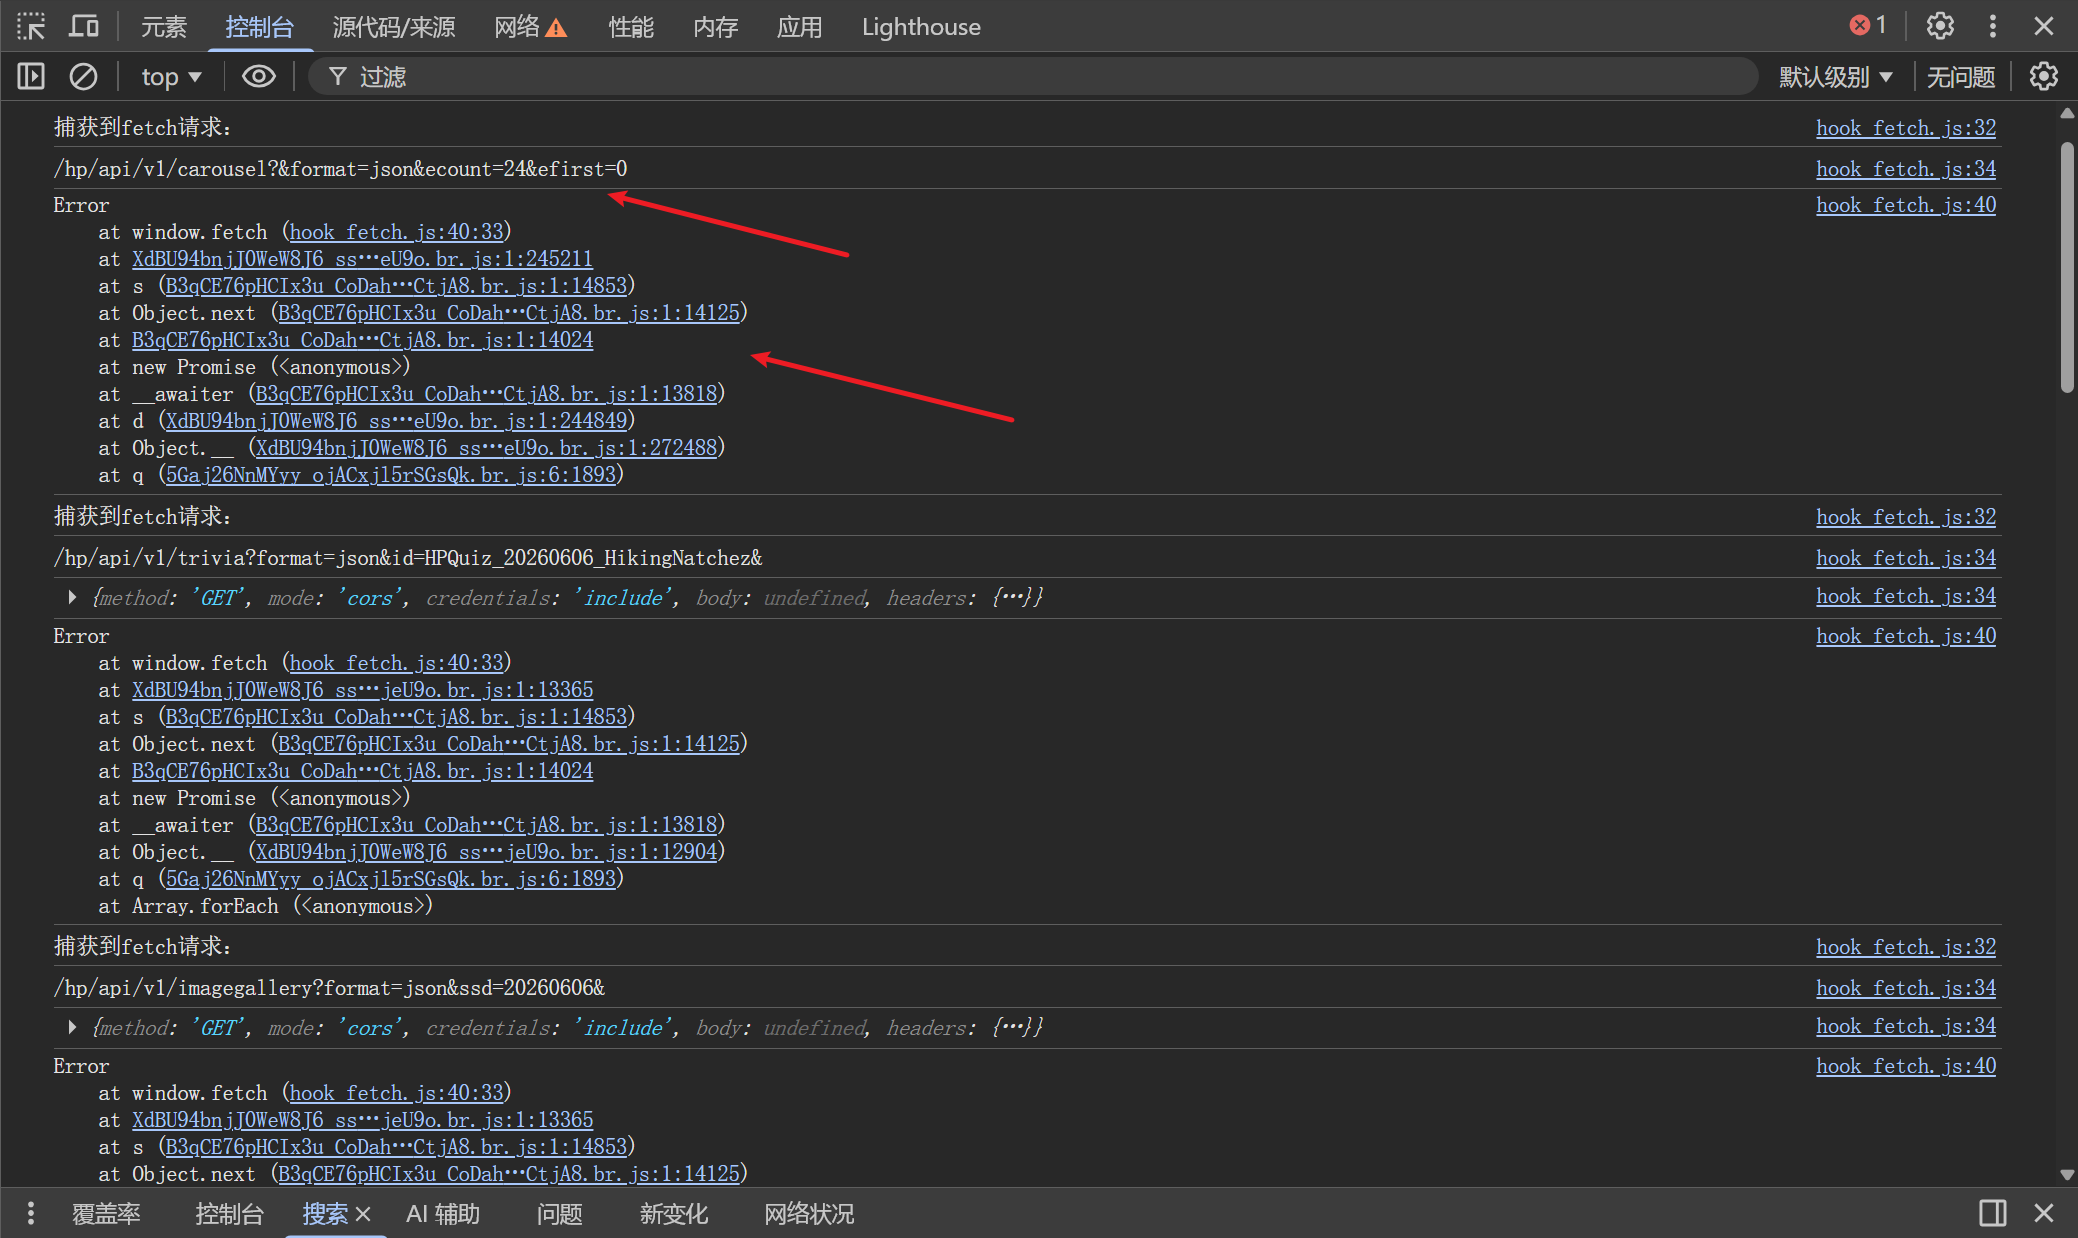The height and width of the screenshot is (1238, 2078).
Task: Open DevTools settings gear in top bar
Action: (1940, 26)
